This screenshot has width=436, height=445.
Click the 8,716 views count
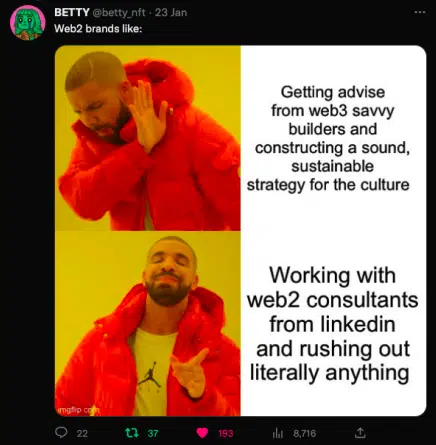pyautogui.click(x=305, y=433)
